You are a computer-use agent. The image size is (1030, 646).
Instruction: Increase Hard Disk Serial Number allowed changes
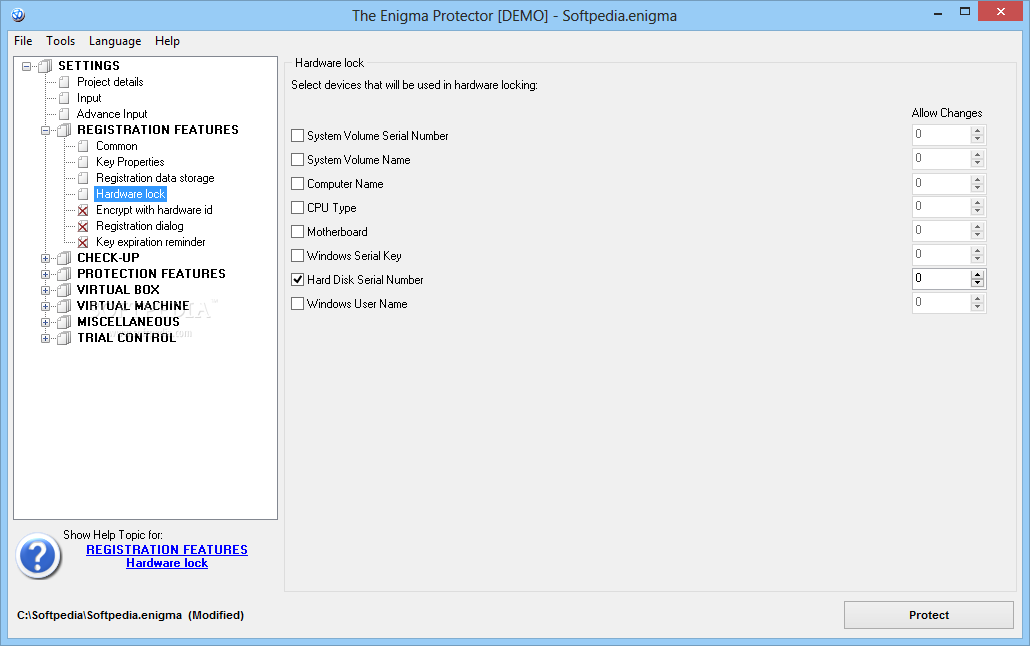click(977, 275)
